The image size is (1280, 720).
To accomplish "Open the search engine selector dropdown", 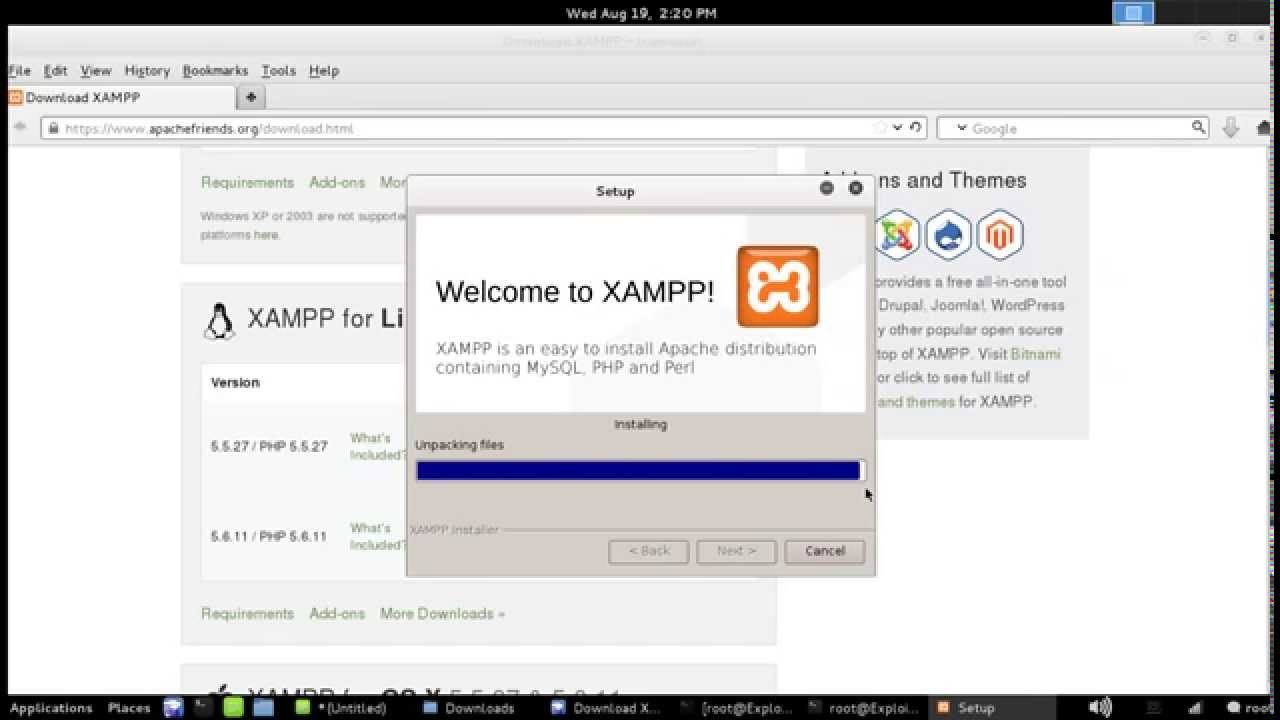I will (962, 128).
